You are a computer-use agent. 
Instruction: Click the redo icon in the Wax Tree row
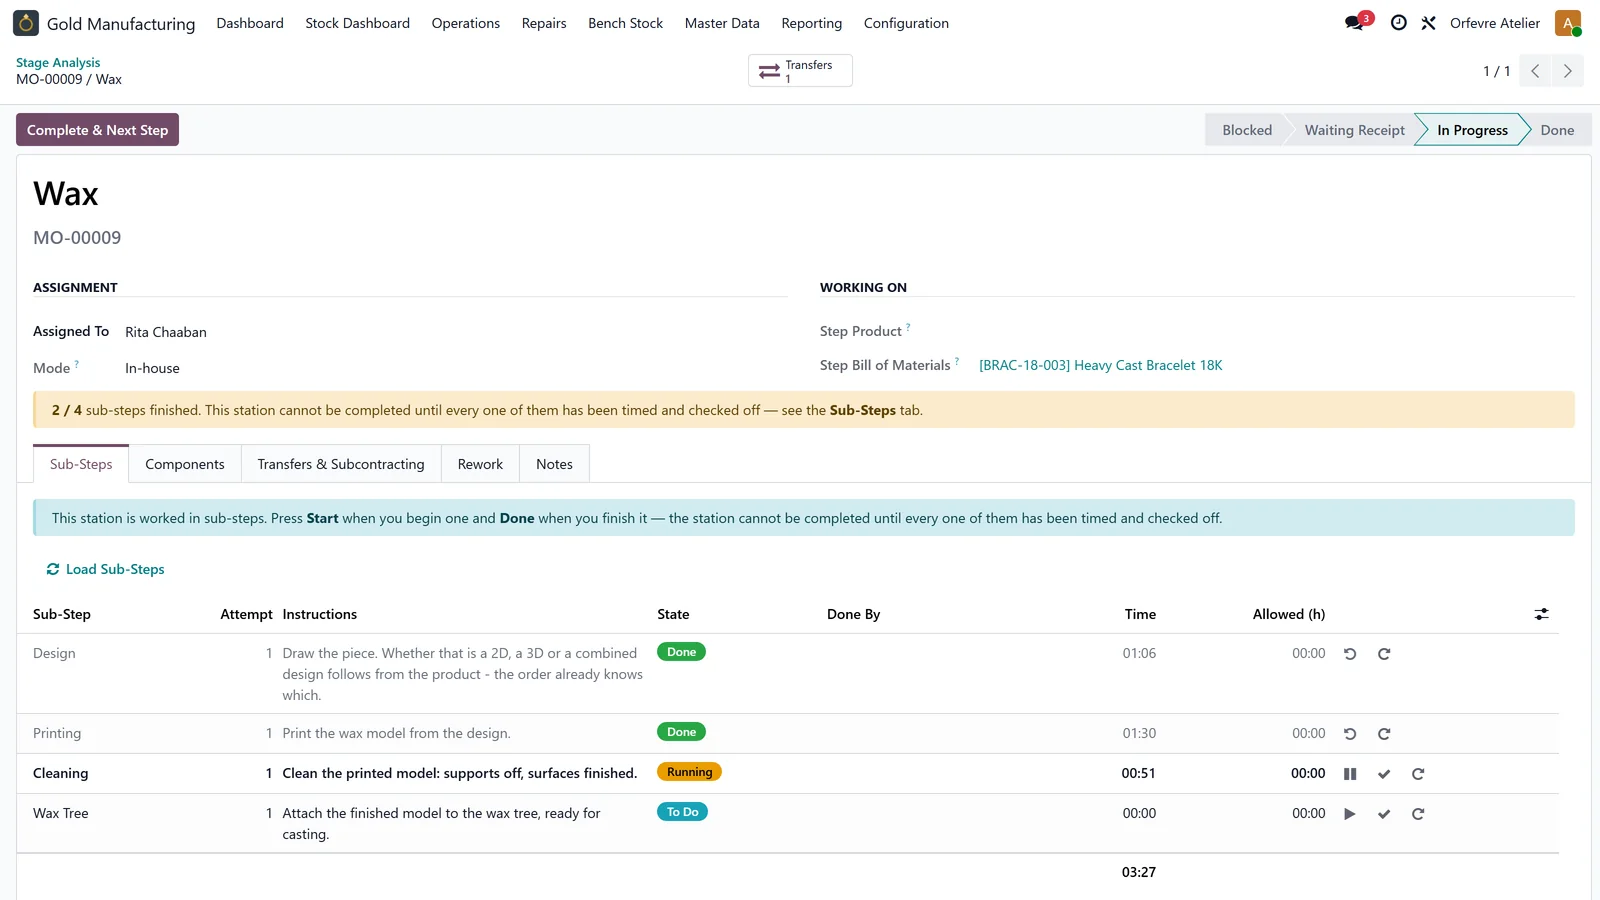[1418, 814]
